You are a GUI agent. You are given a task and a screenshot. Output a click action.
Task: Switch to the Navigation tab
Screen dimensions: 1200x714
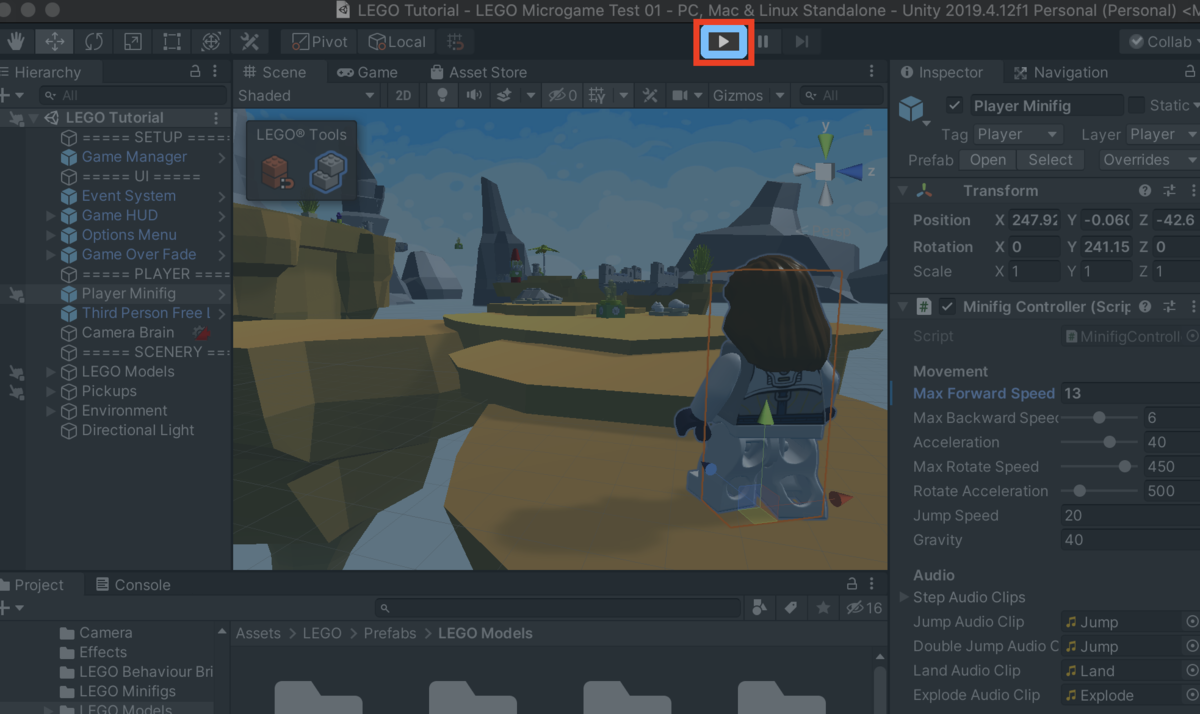click(1060, 72)
